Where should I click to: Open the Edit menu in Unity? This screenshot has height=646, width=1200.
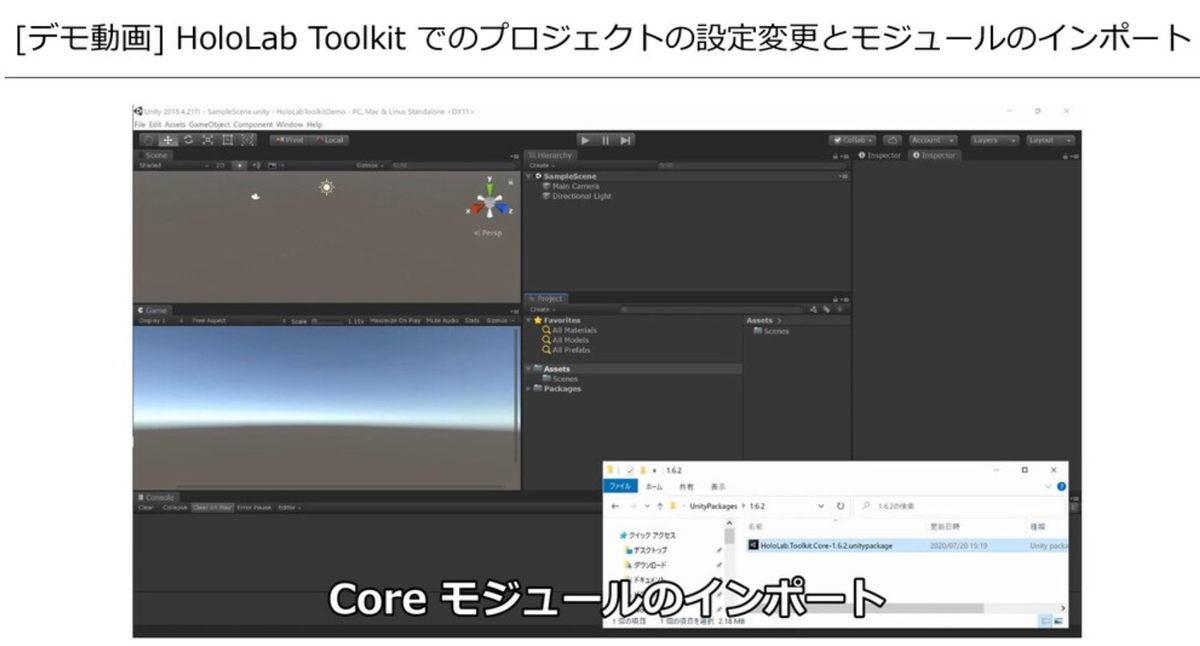pos(155,124)
